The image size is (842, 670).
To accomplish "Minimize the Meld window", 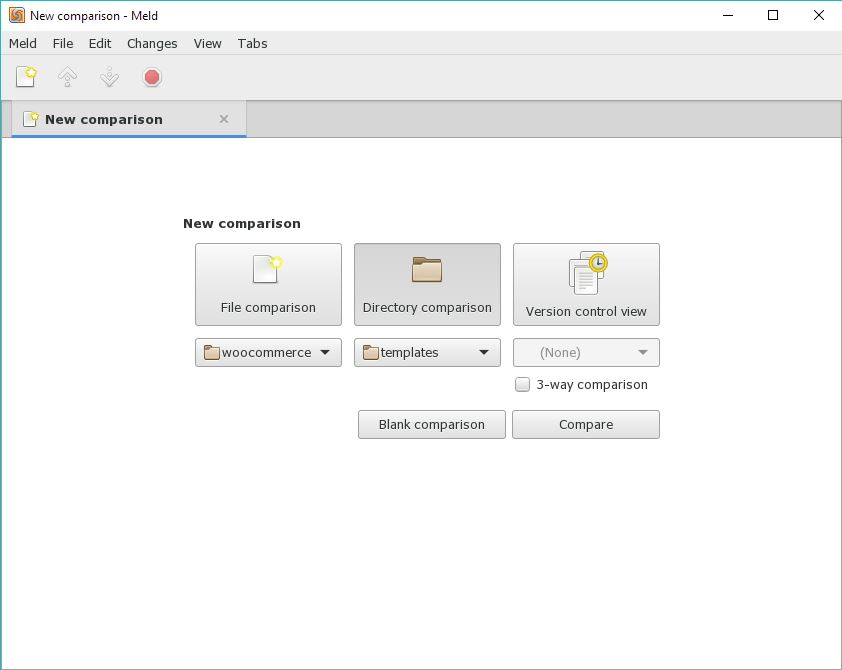I will (728, 15).
